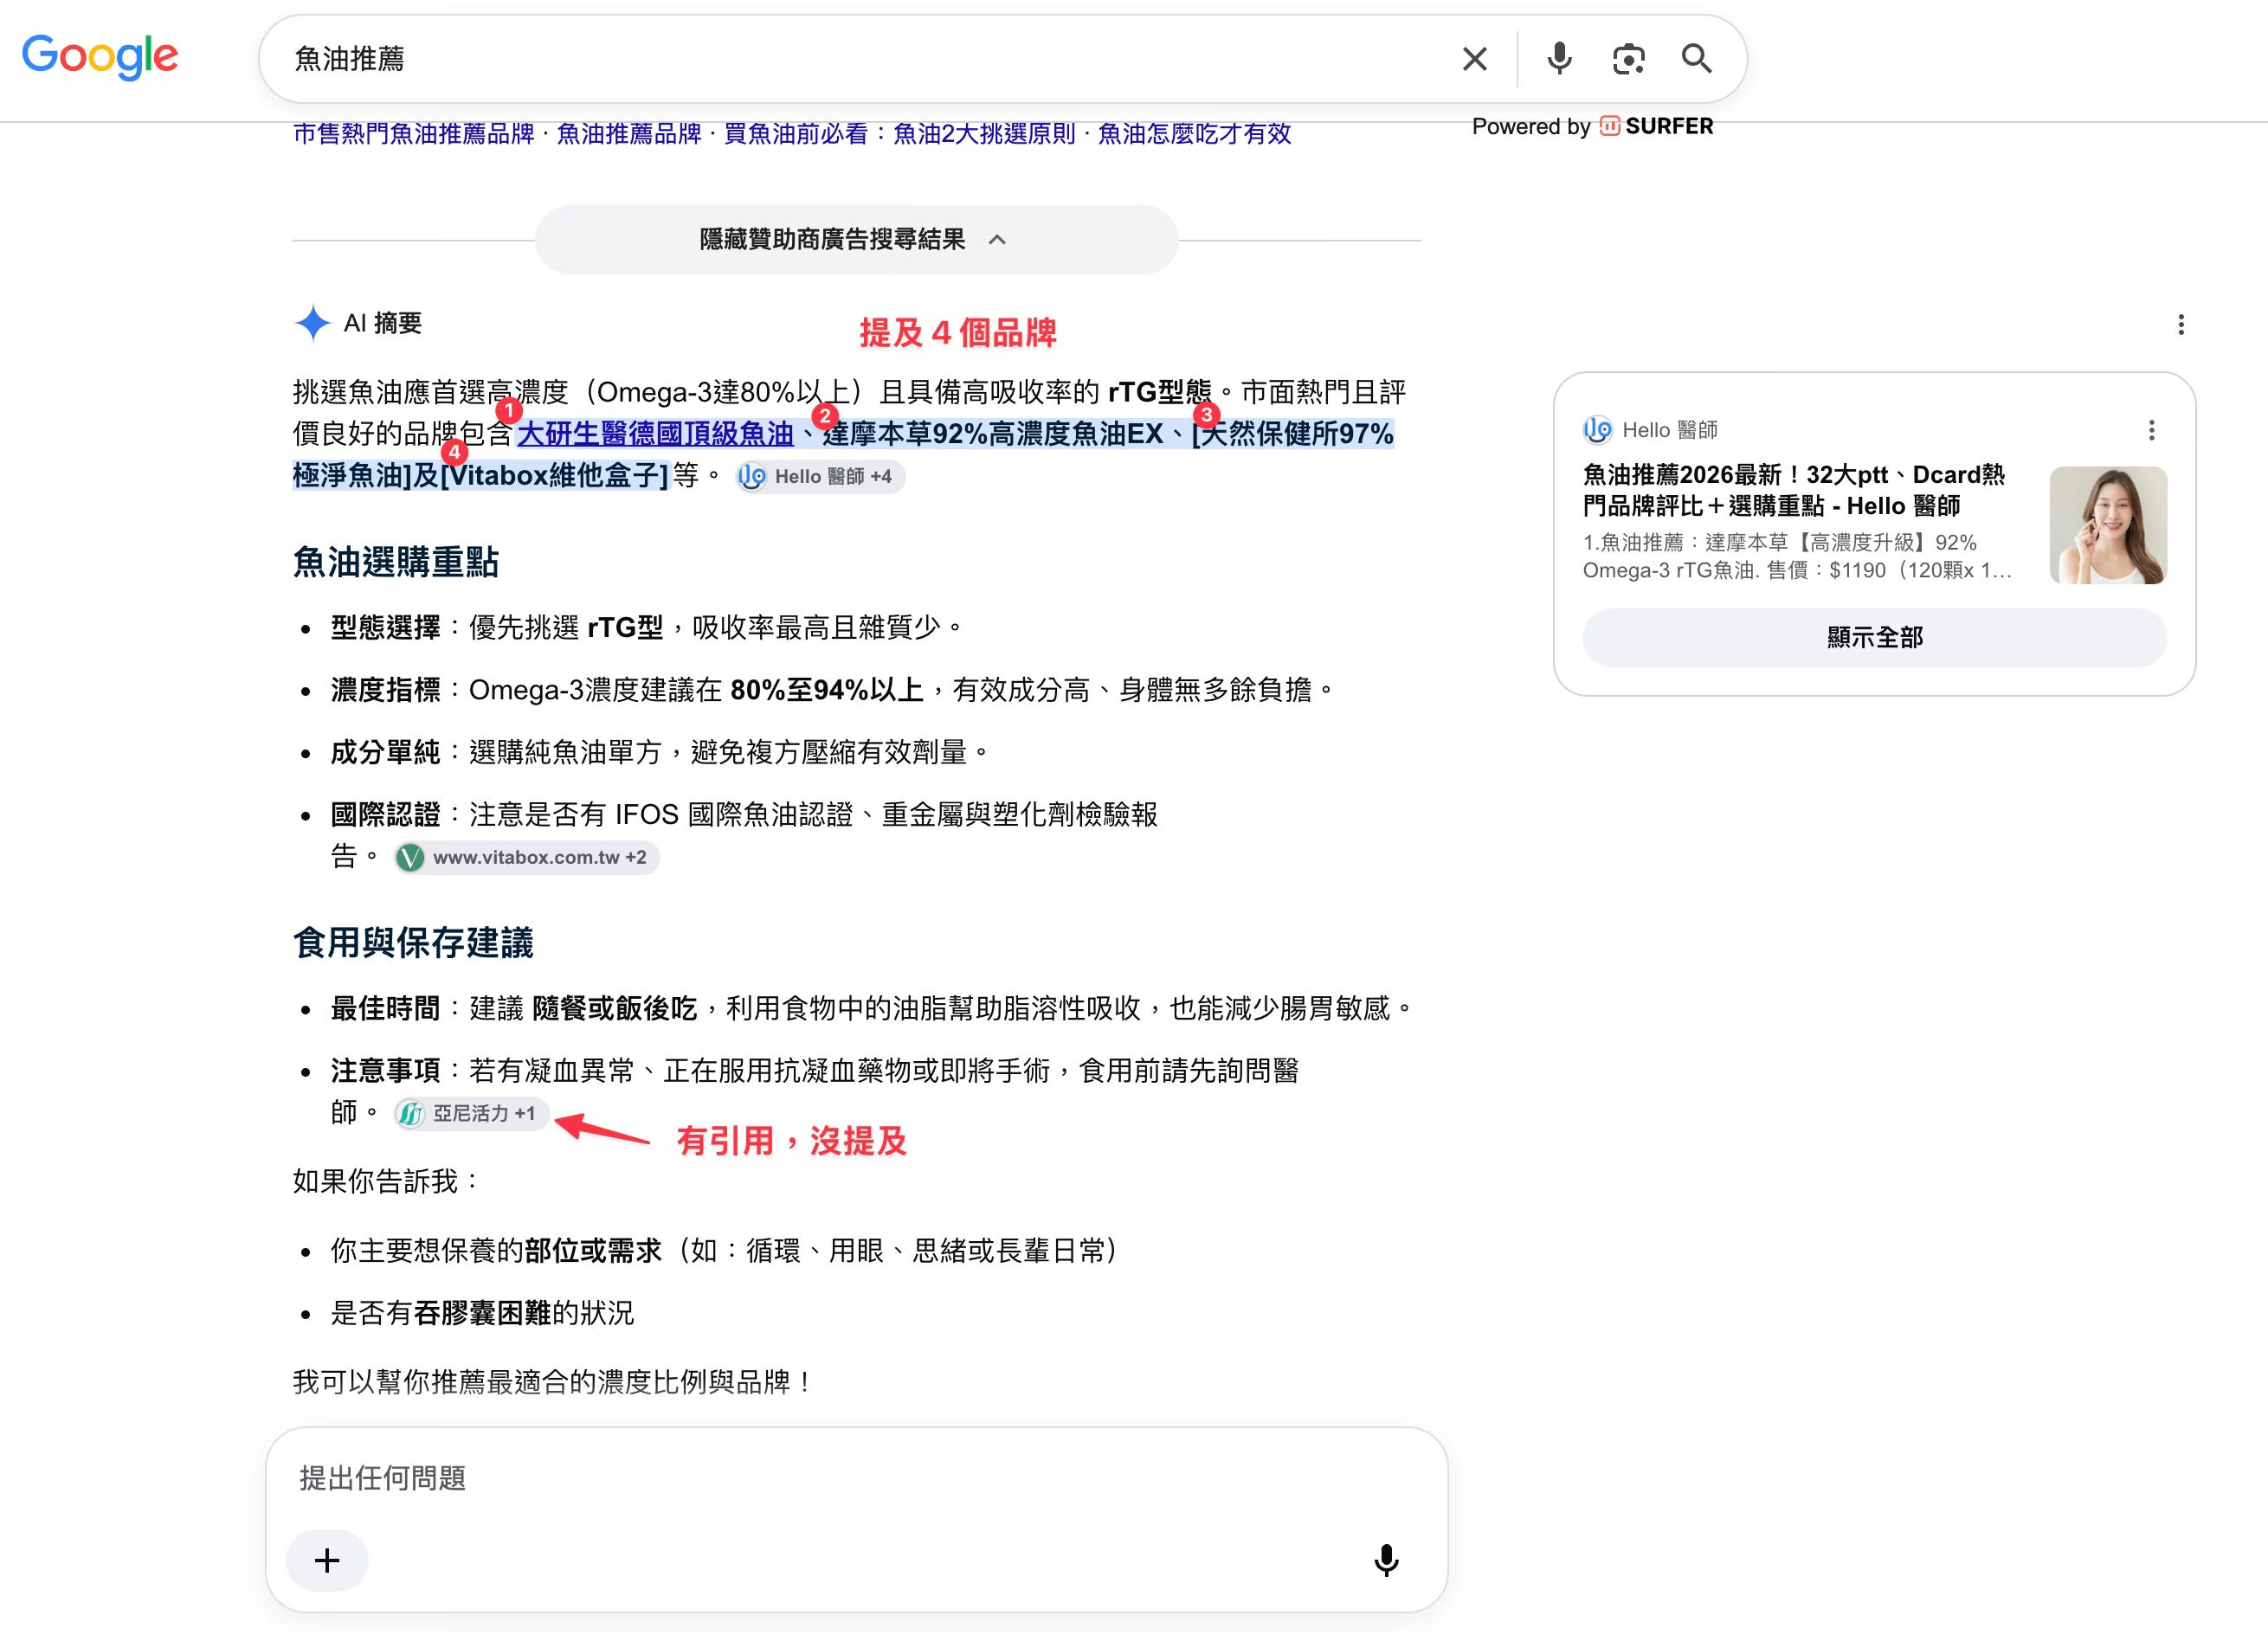Viewport: 2268px width, 1641px height.
Task: Open Hello 醫師 card options menu
Action: [x=2152, y=430]
